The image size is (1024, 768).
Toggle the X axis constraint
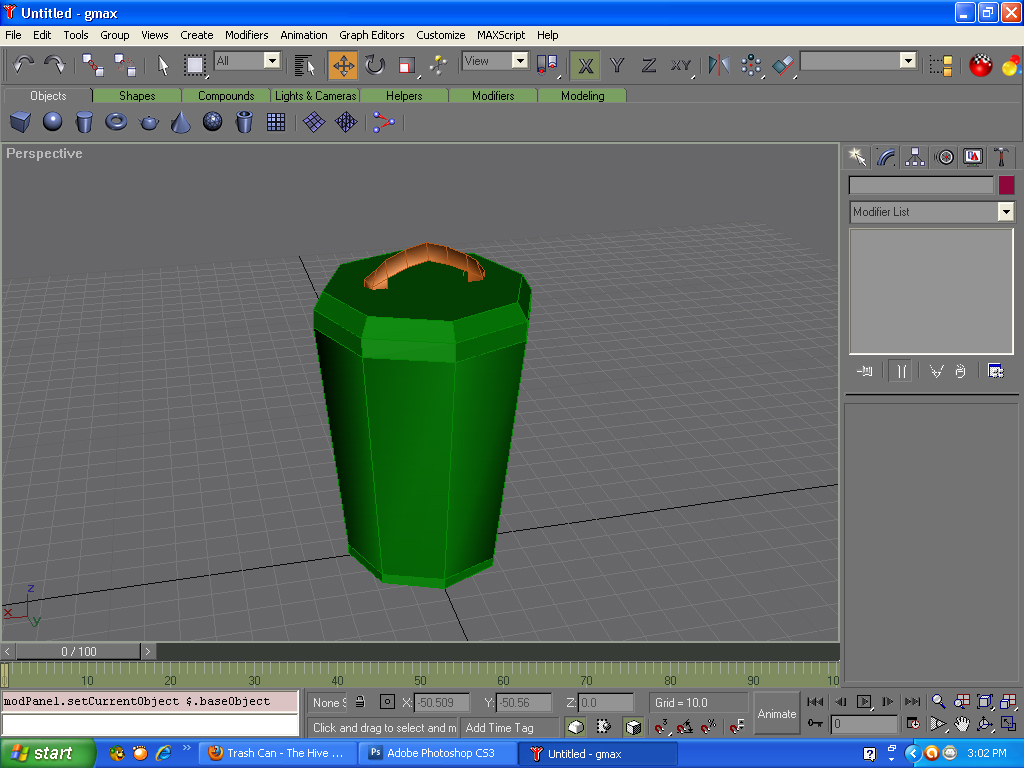pyautogui.click(x=585, y=65)
